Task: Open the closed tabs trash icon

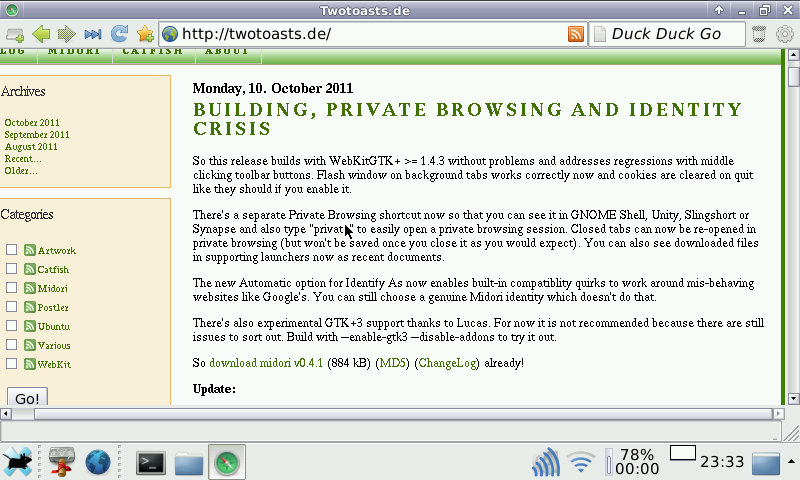Action: pyautogui.click(x=759, y=34)
